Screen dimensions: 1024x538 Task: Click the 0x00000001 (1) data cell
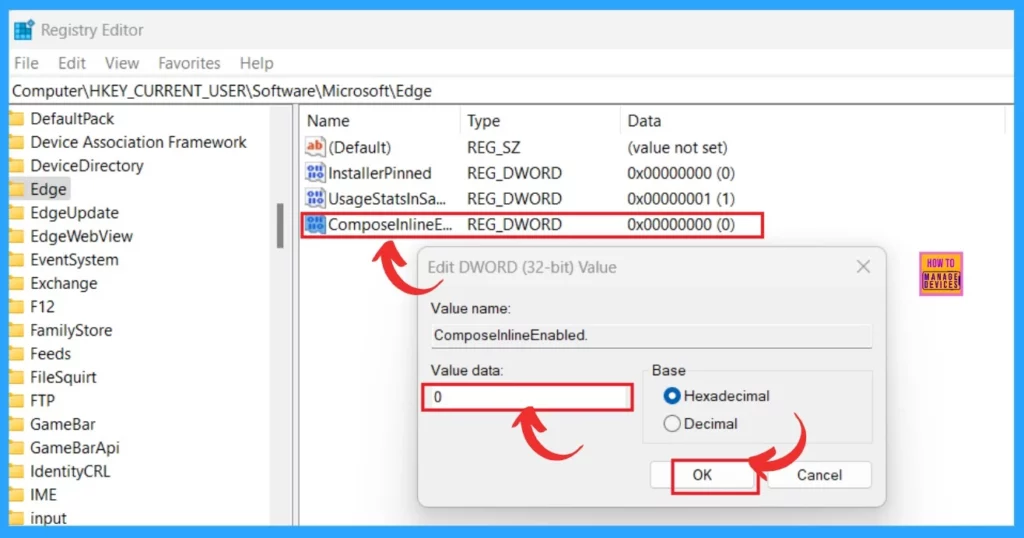click(680, 198)
